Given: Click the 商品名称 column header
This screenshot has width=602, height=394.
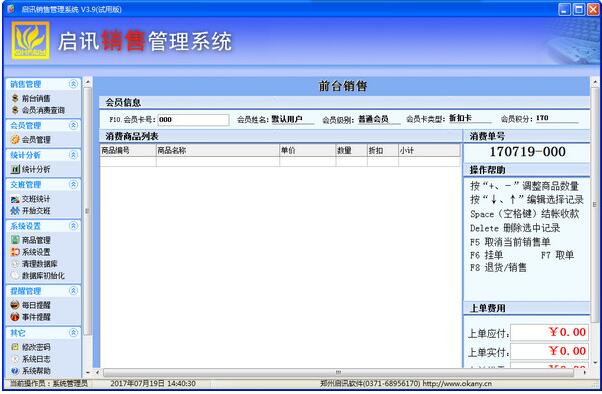Looking at the screenshot, I should click(218, 151).
